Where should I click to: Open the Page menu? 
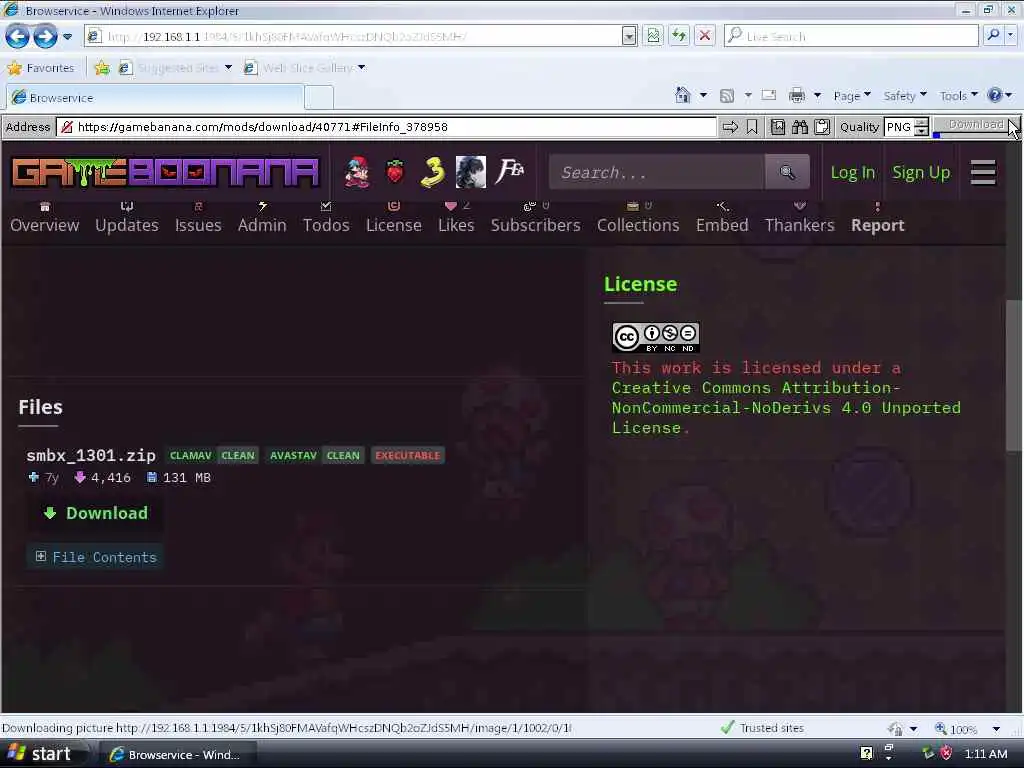point(852,96)
